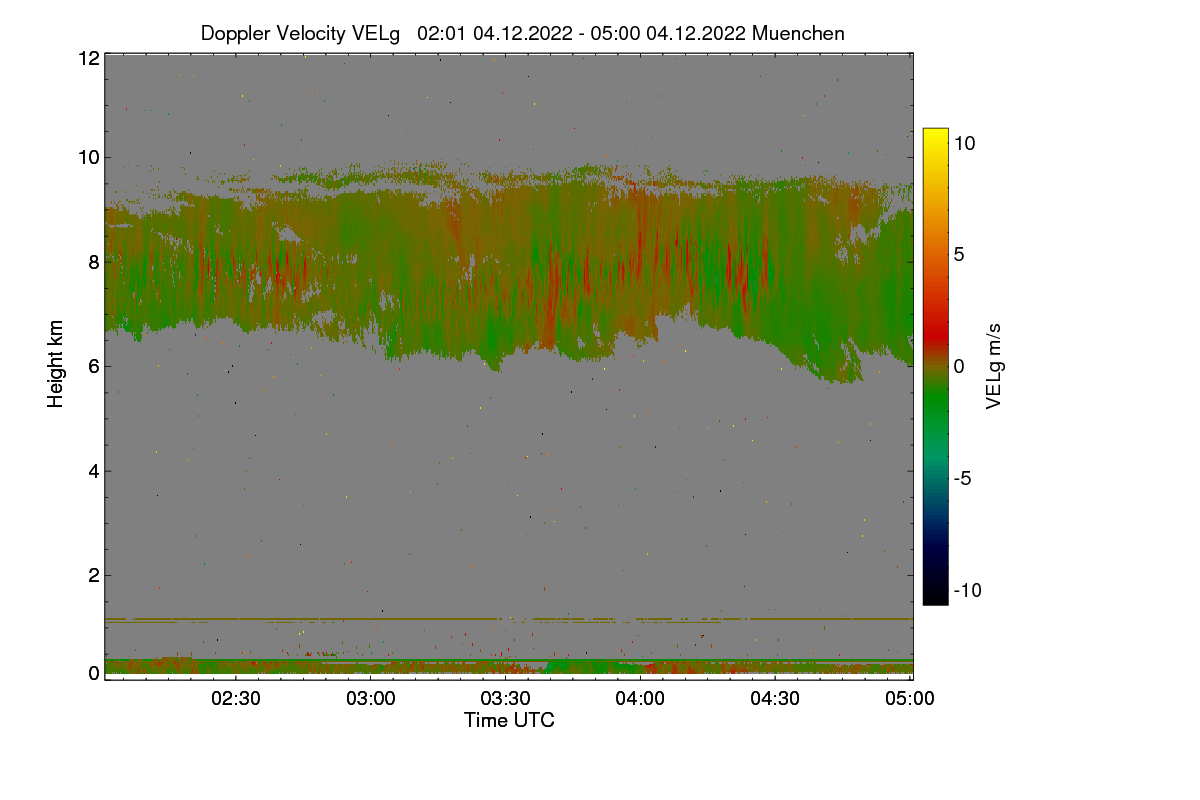Click the '02:30' time tick label
Image resolution: width=1200 pixels, height=800 pixels.
point(237,699)
